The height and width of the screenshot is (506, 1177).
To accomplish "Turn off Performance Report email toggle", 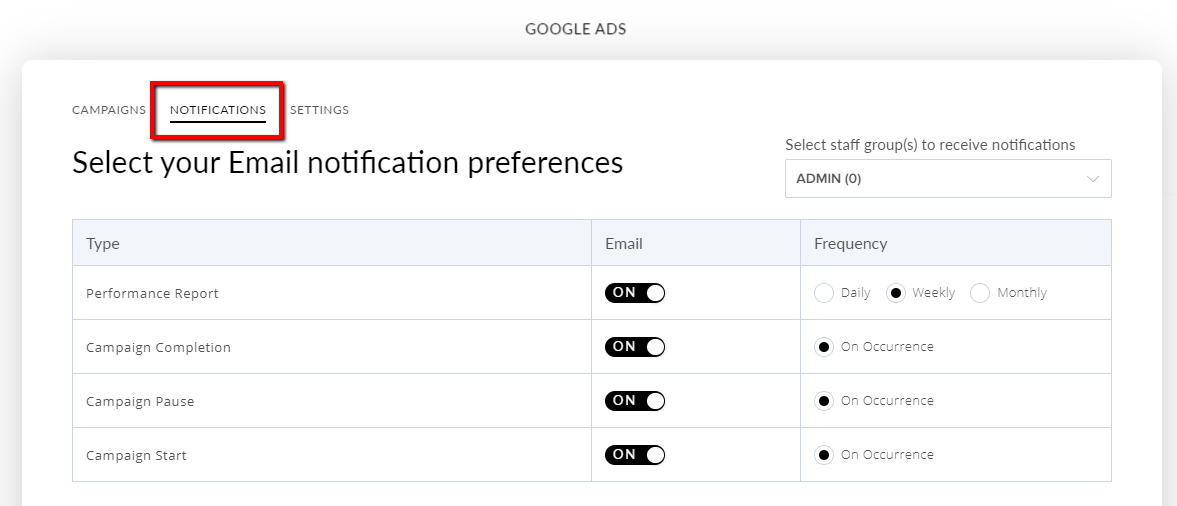I will pyautogui.click(x=635, y=293).
